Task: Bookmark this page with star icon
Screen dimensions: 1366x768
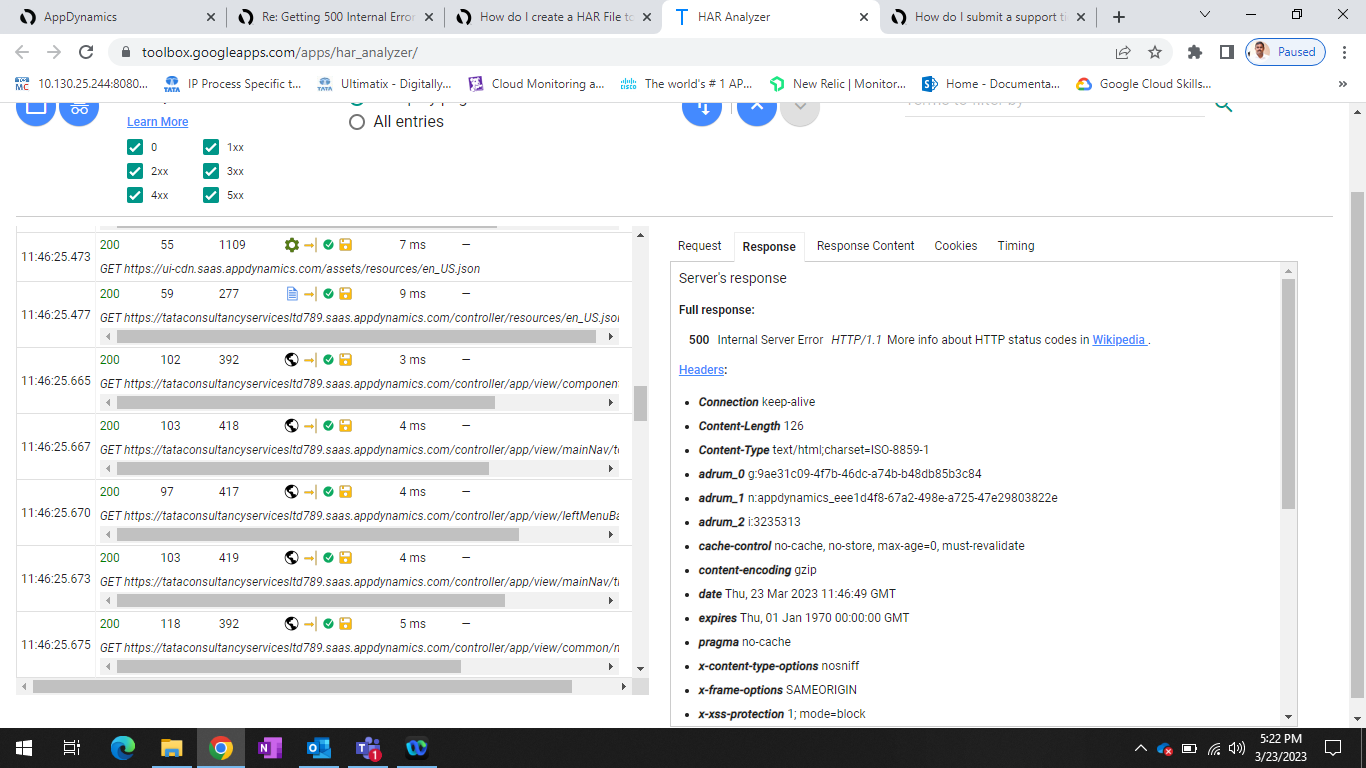Action: (1155, 52)
